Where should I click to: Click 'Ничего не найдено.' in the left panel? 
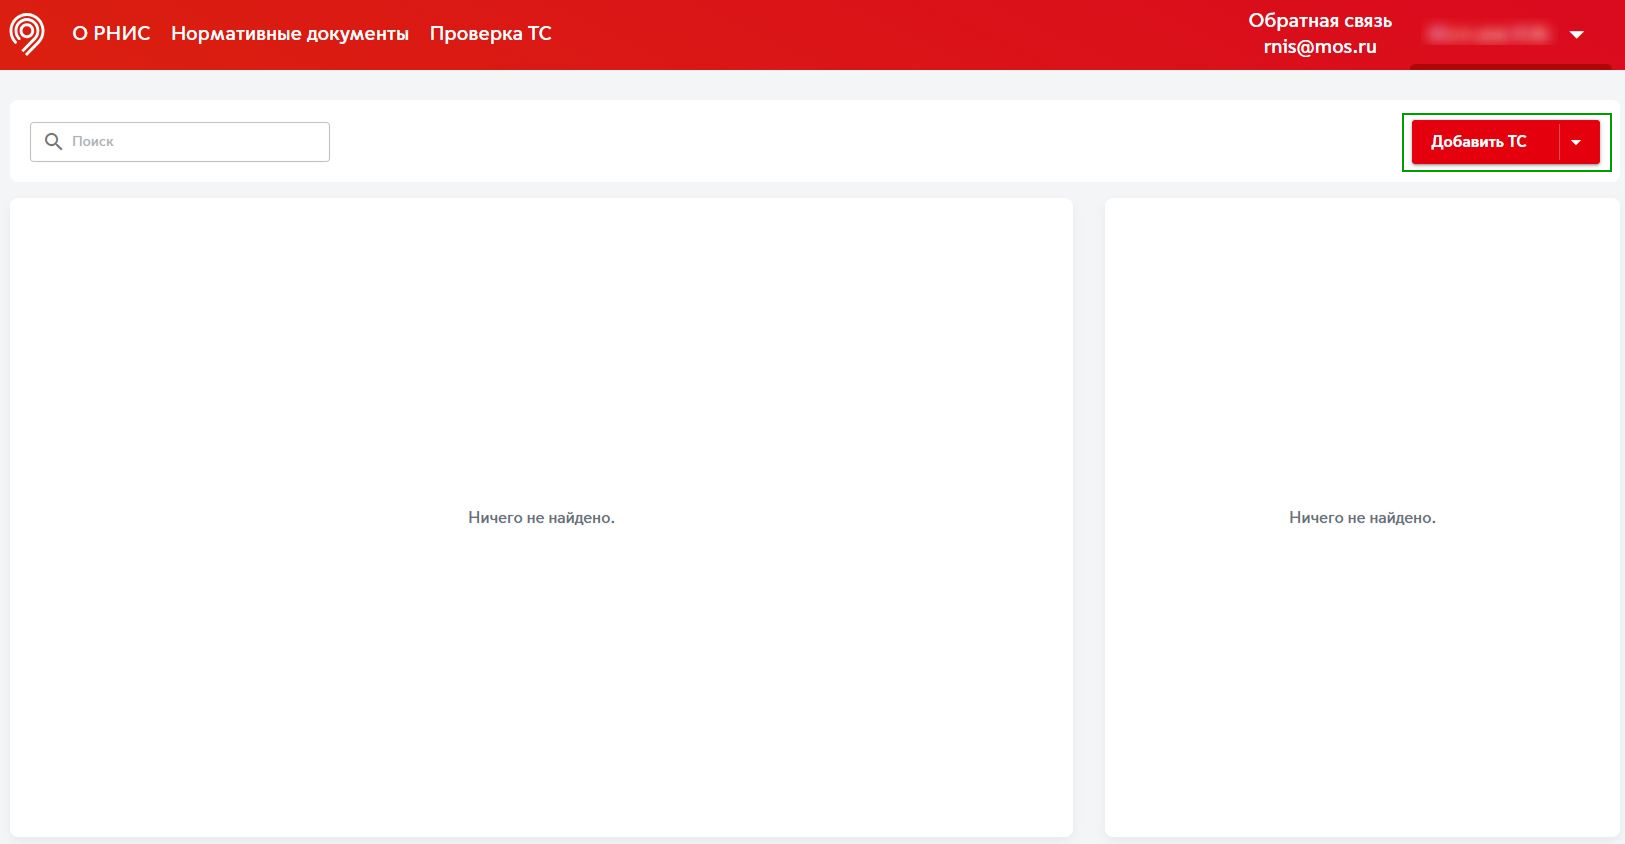[x=541, y=518]
